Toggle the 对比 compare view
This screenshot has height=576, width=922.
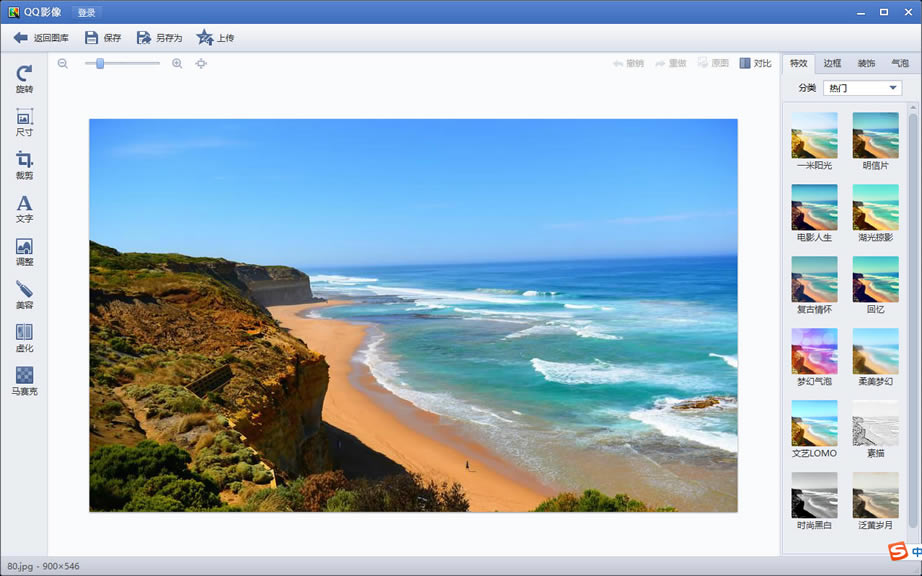[755, 63]
